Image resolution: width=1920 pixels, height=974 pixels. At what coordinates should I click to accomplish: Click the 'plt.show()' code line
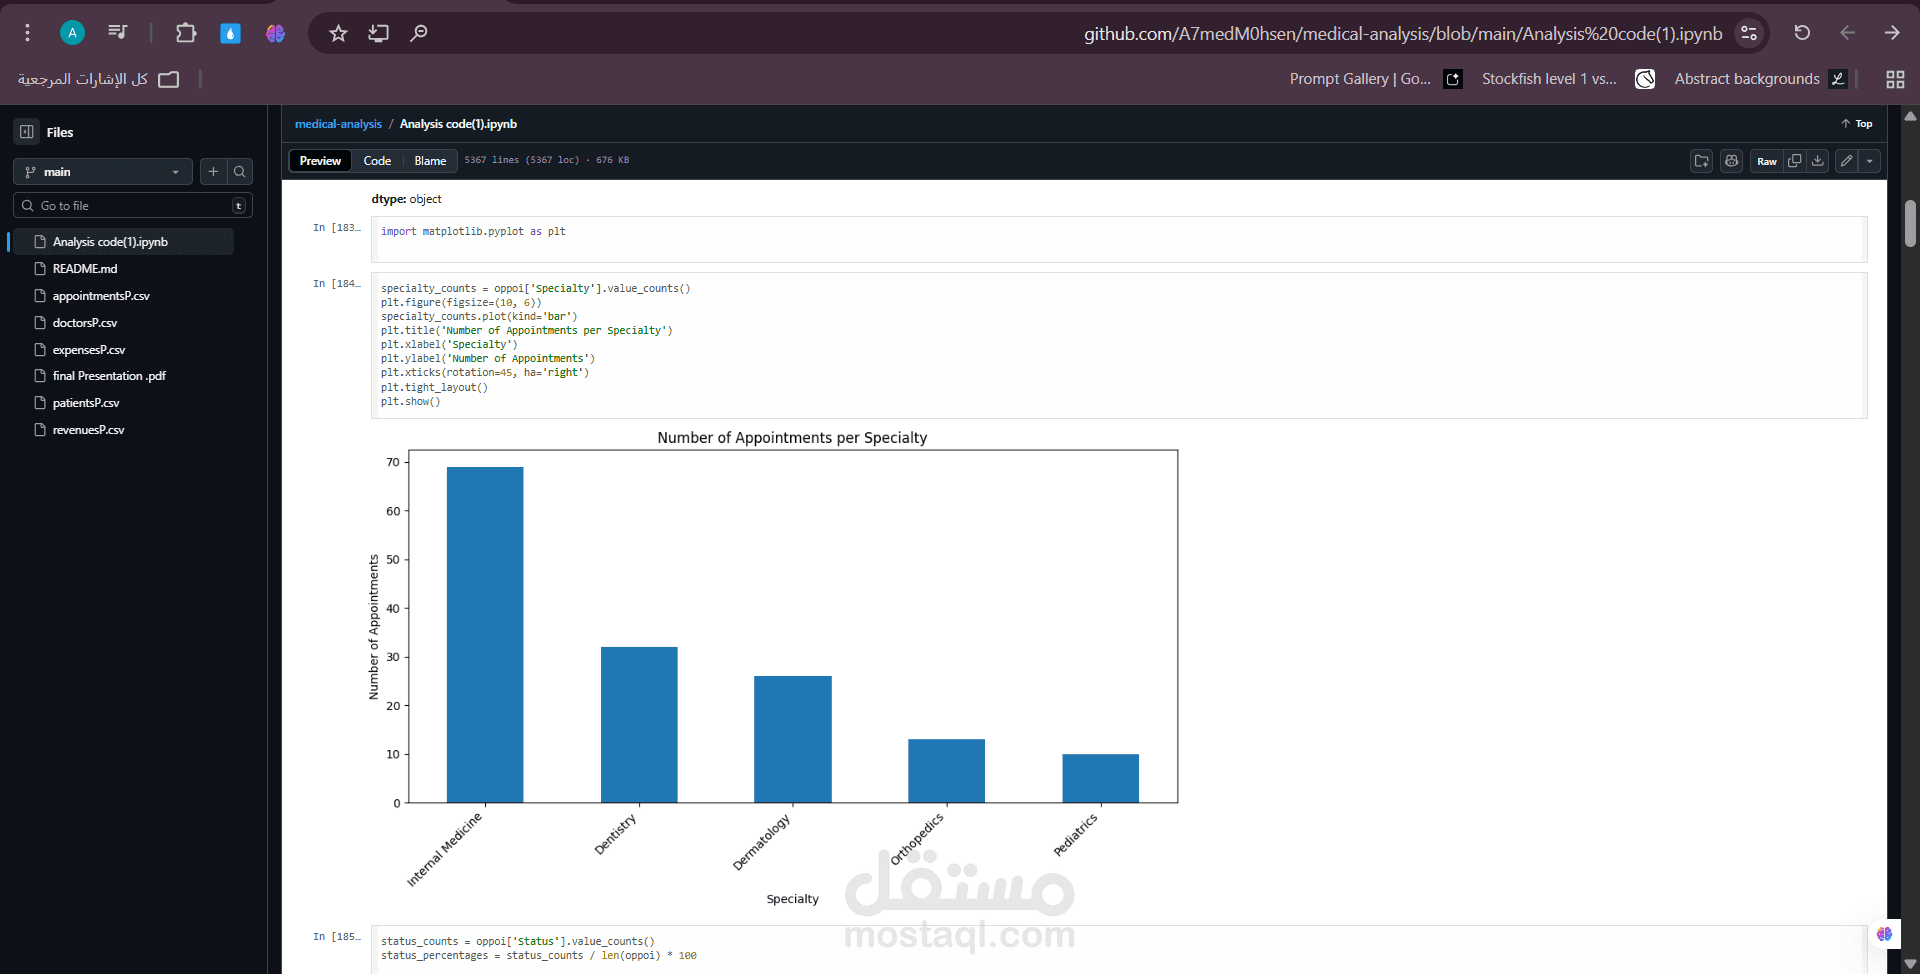pyautogui.click(x=410, y=402)
